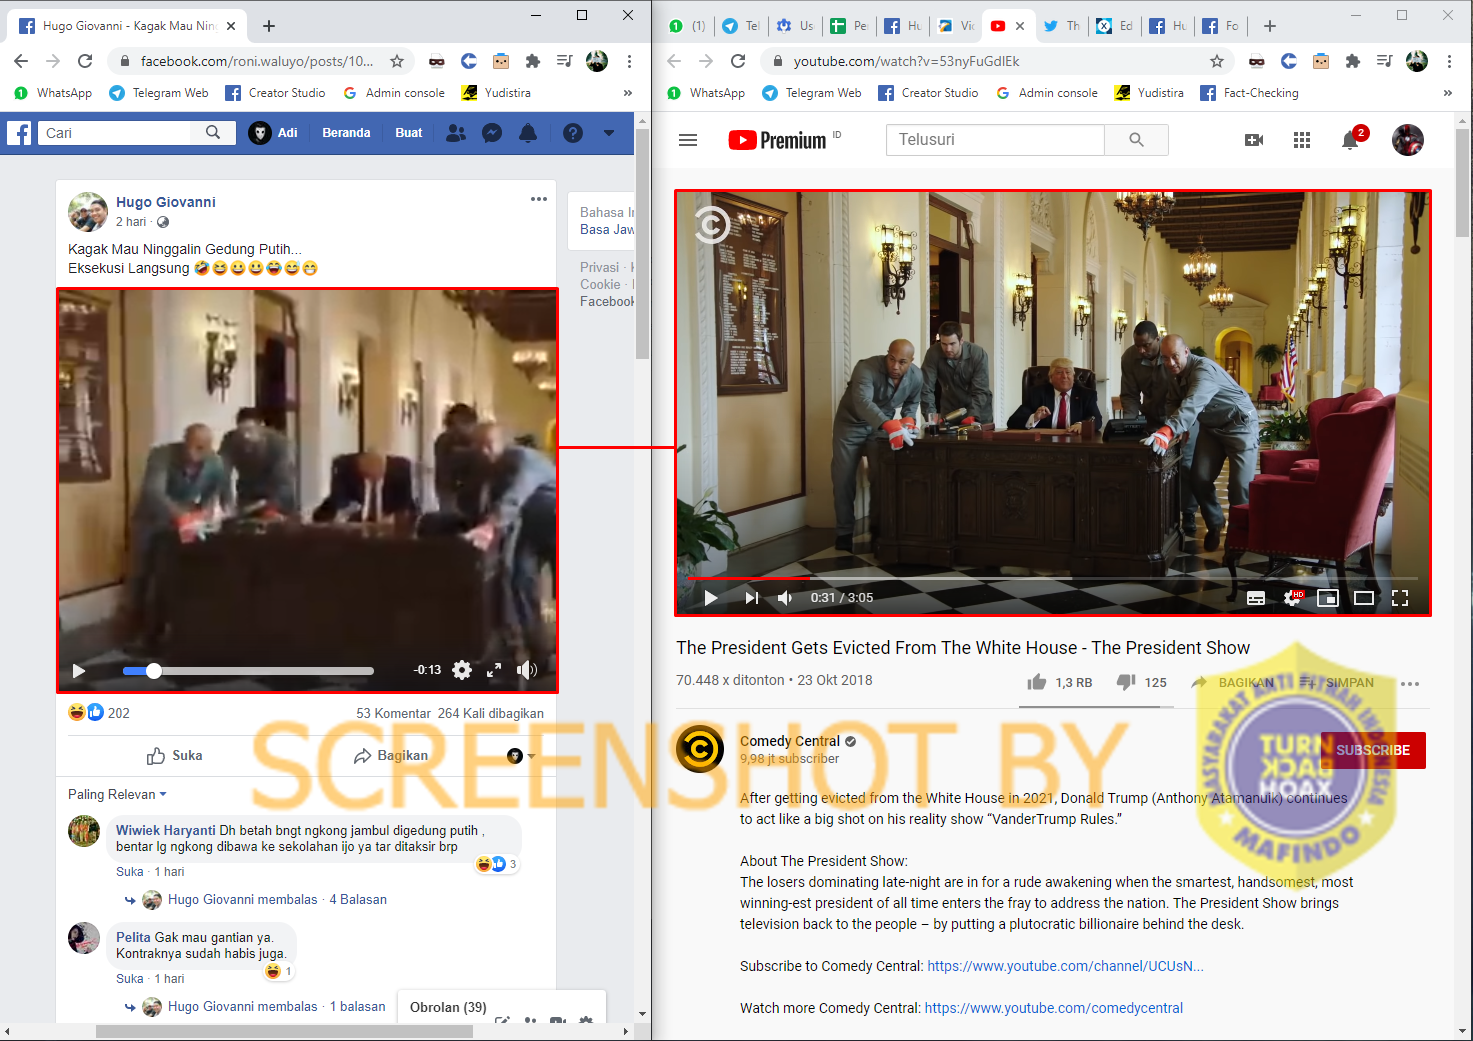Open Facebook video settings gear
This screenshot has height=1041, width=1473.
(462, 670)
